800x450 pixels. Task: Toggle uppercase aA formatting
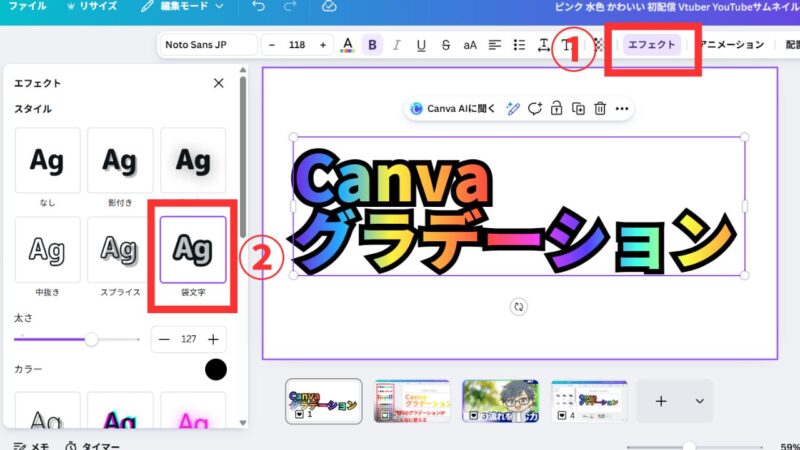(x=470, y=45)
